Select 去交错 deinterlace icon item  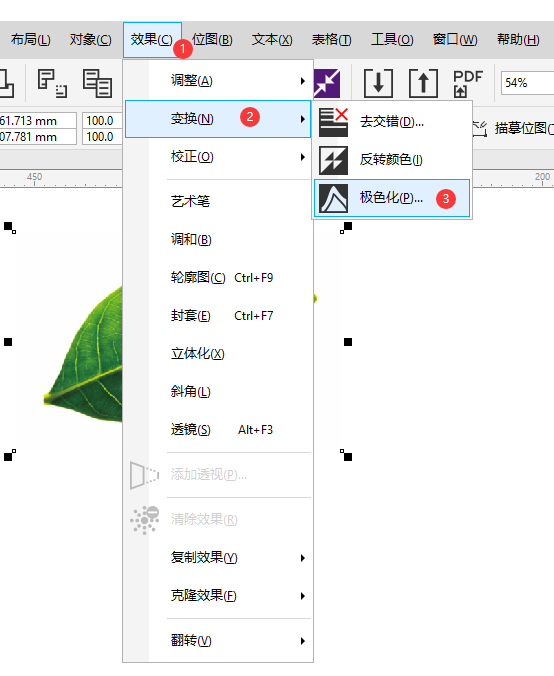[x=392, y=122]
